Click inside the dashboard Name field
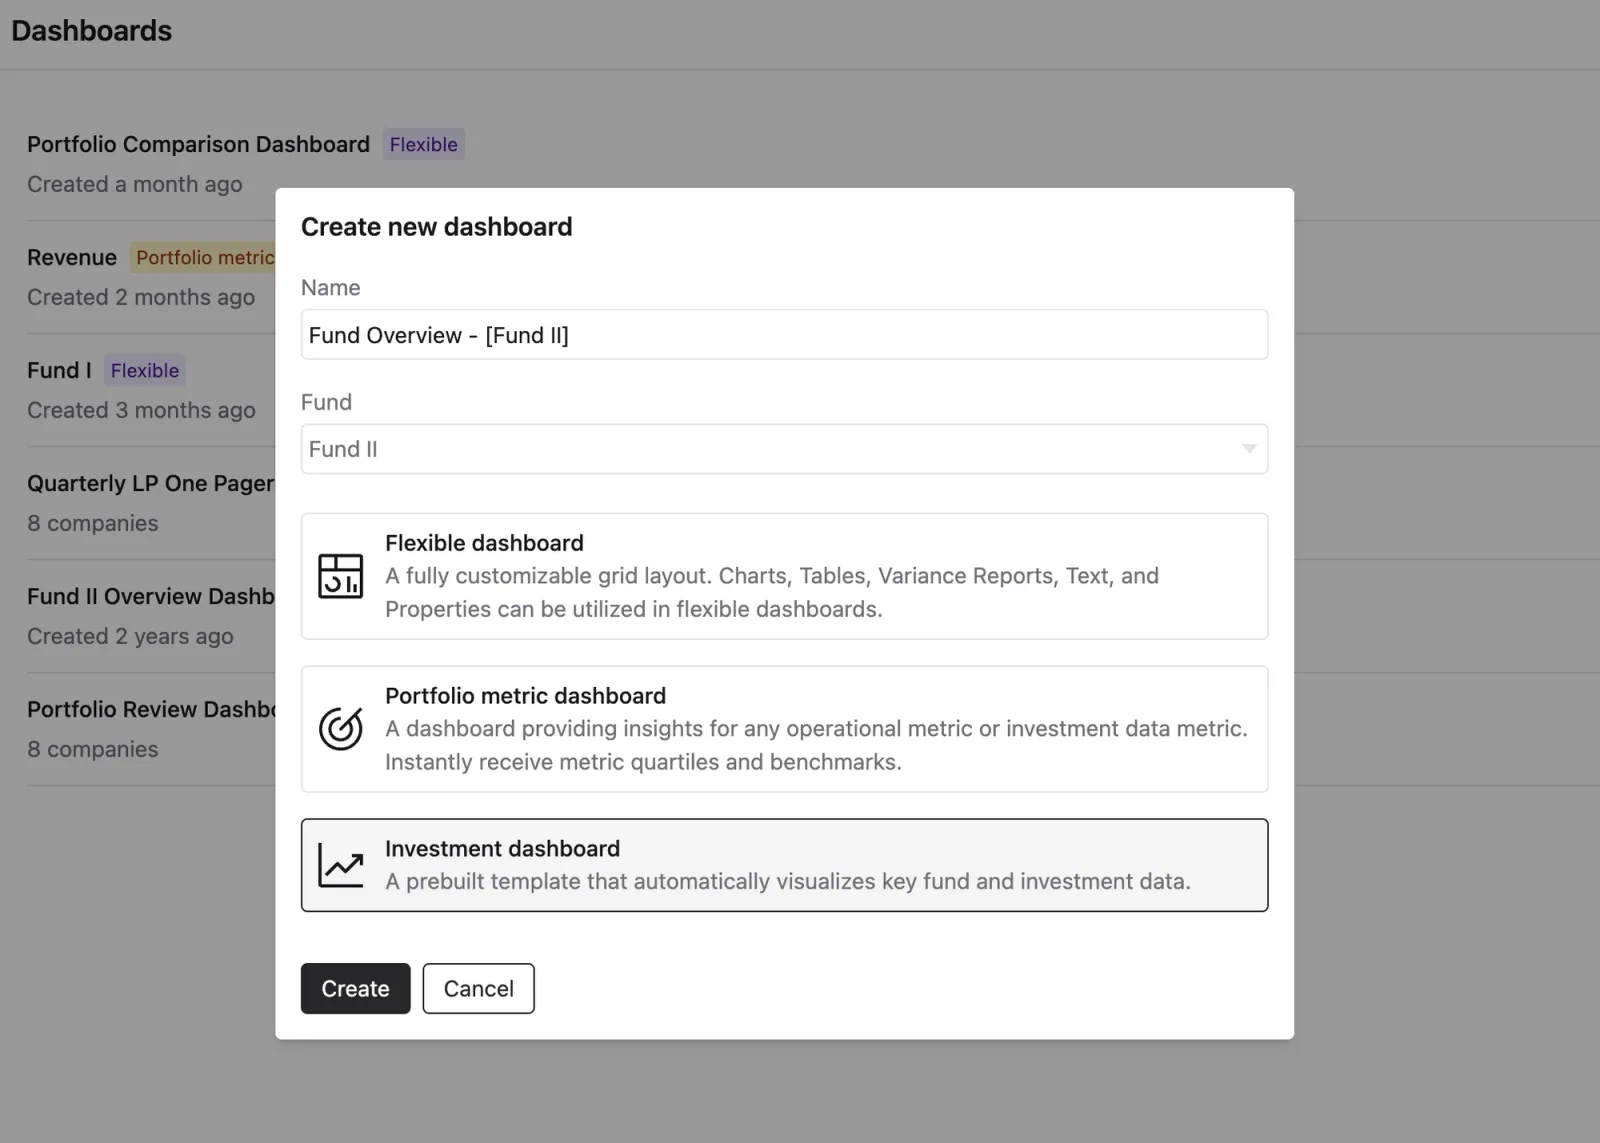This screenshot has width=1600, height=1143. [784, 334]
